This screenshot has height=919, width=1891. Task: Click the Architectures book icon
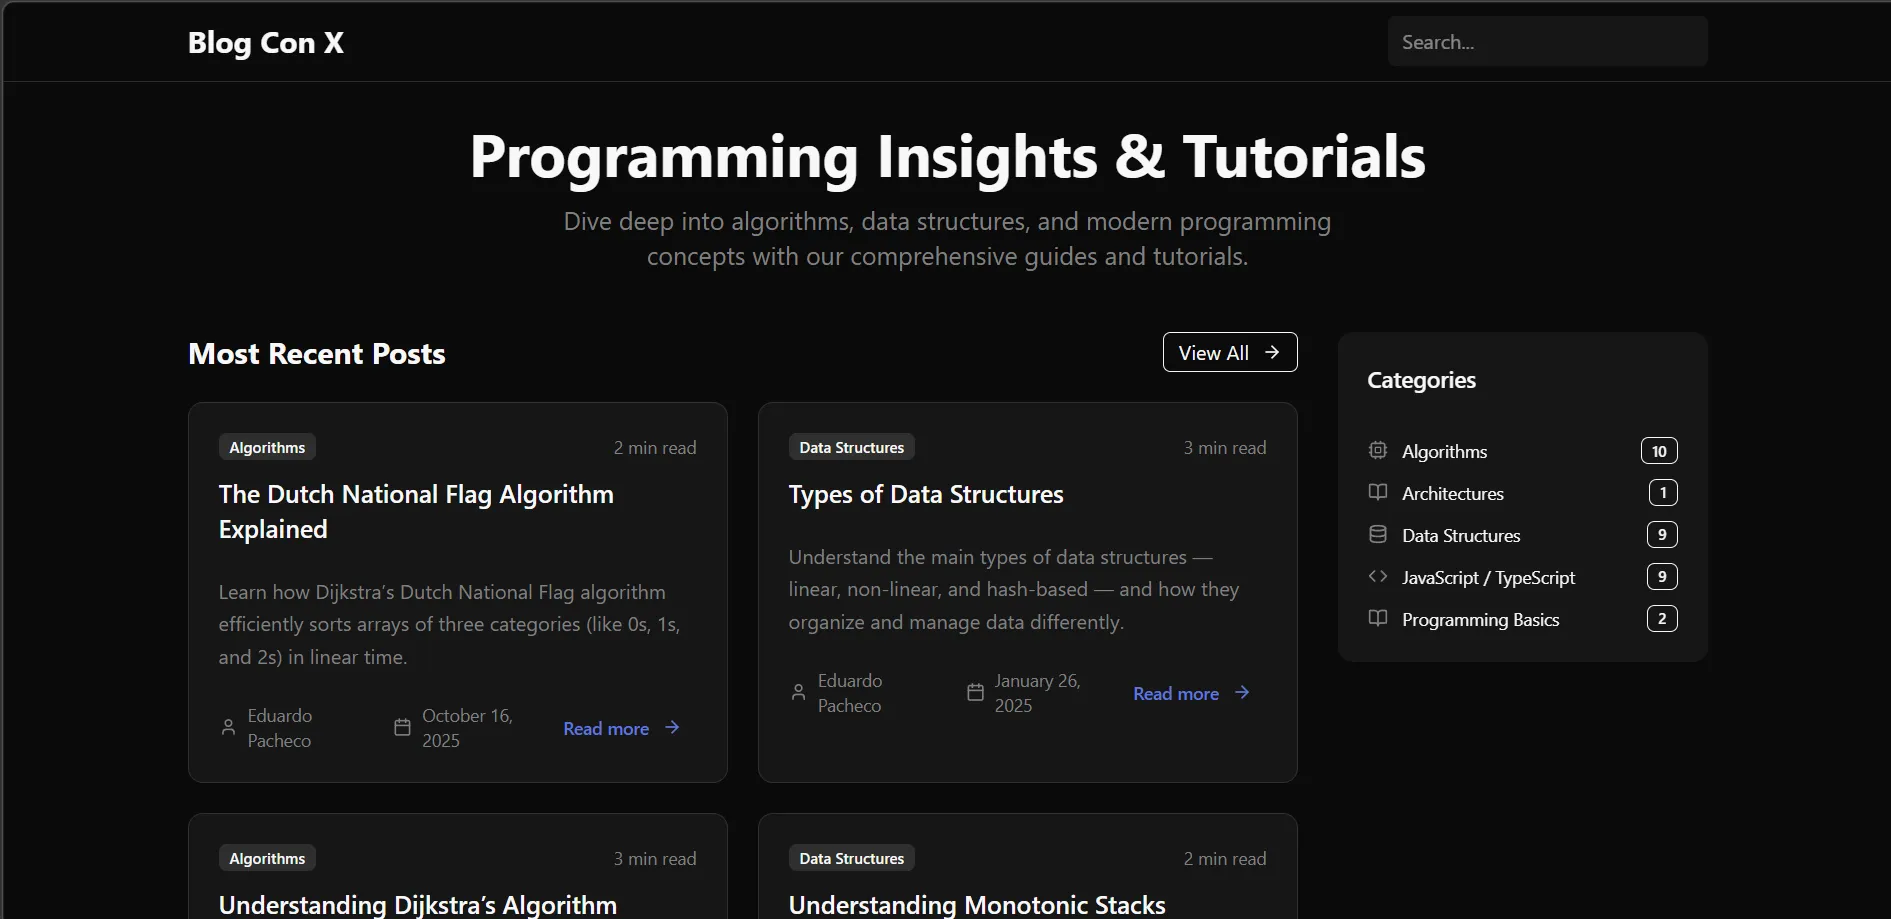pyautogui.click(x=1377, y=493)
